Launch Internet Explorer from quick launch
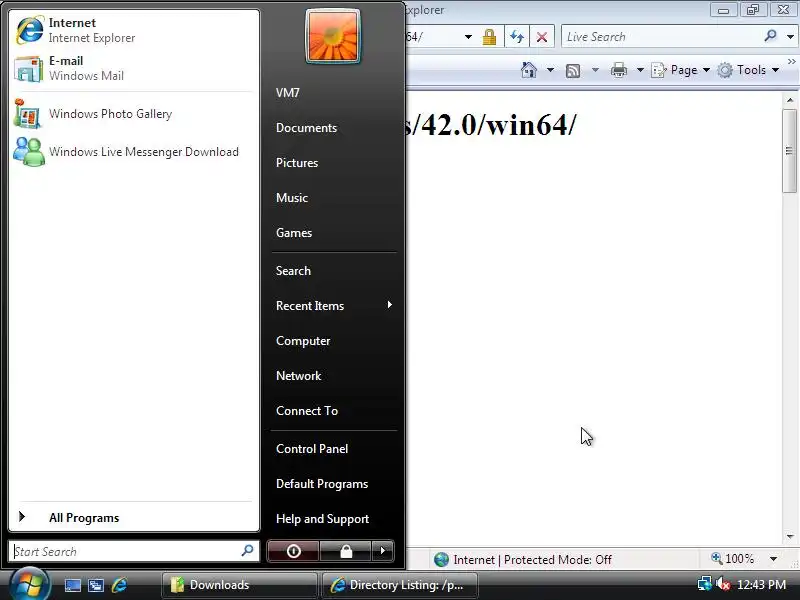The image size is (800, 600). 119,585
